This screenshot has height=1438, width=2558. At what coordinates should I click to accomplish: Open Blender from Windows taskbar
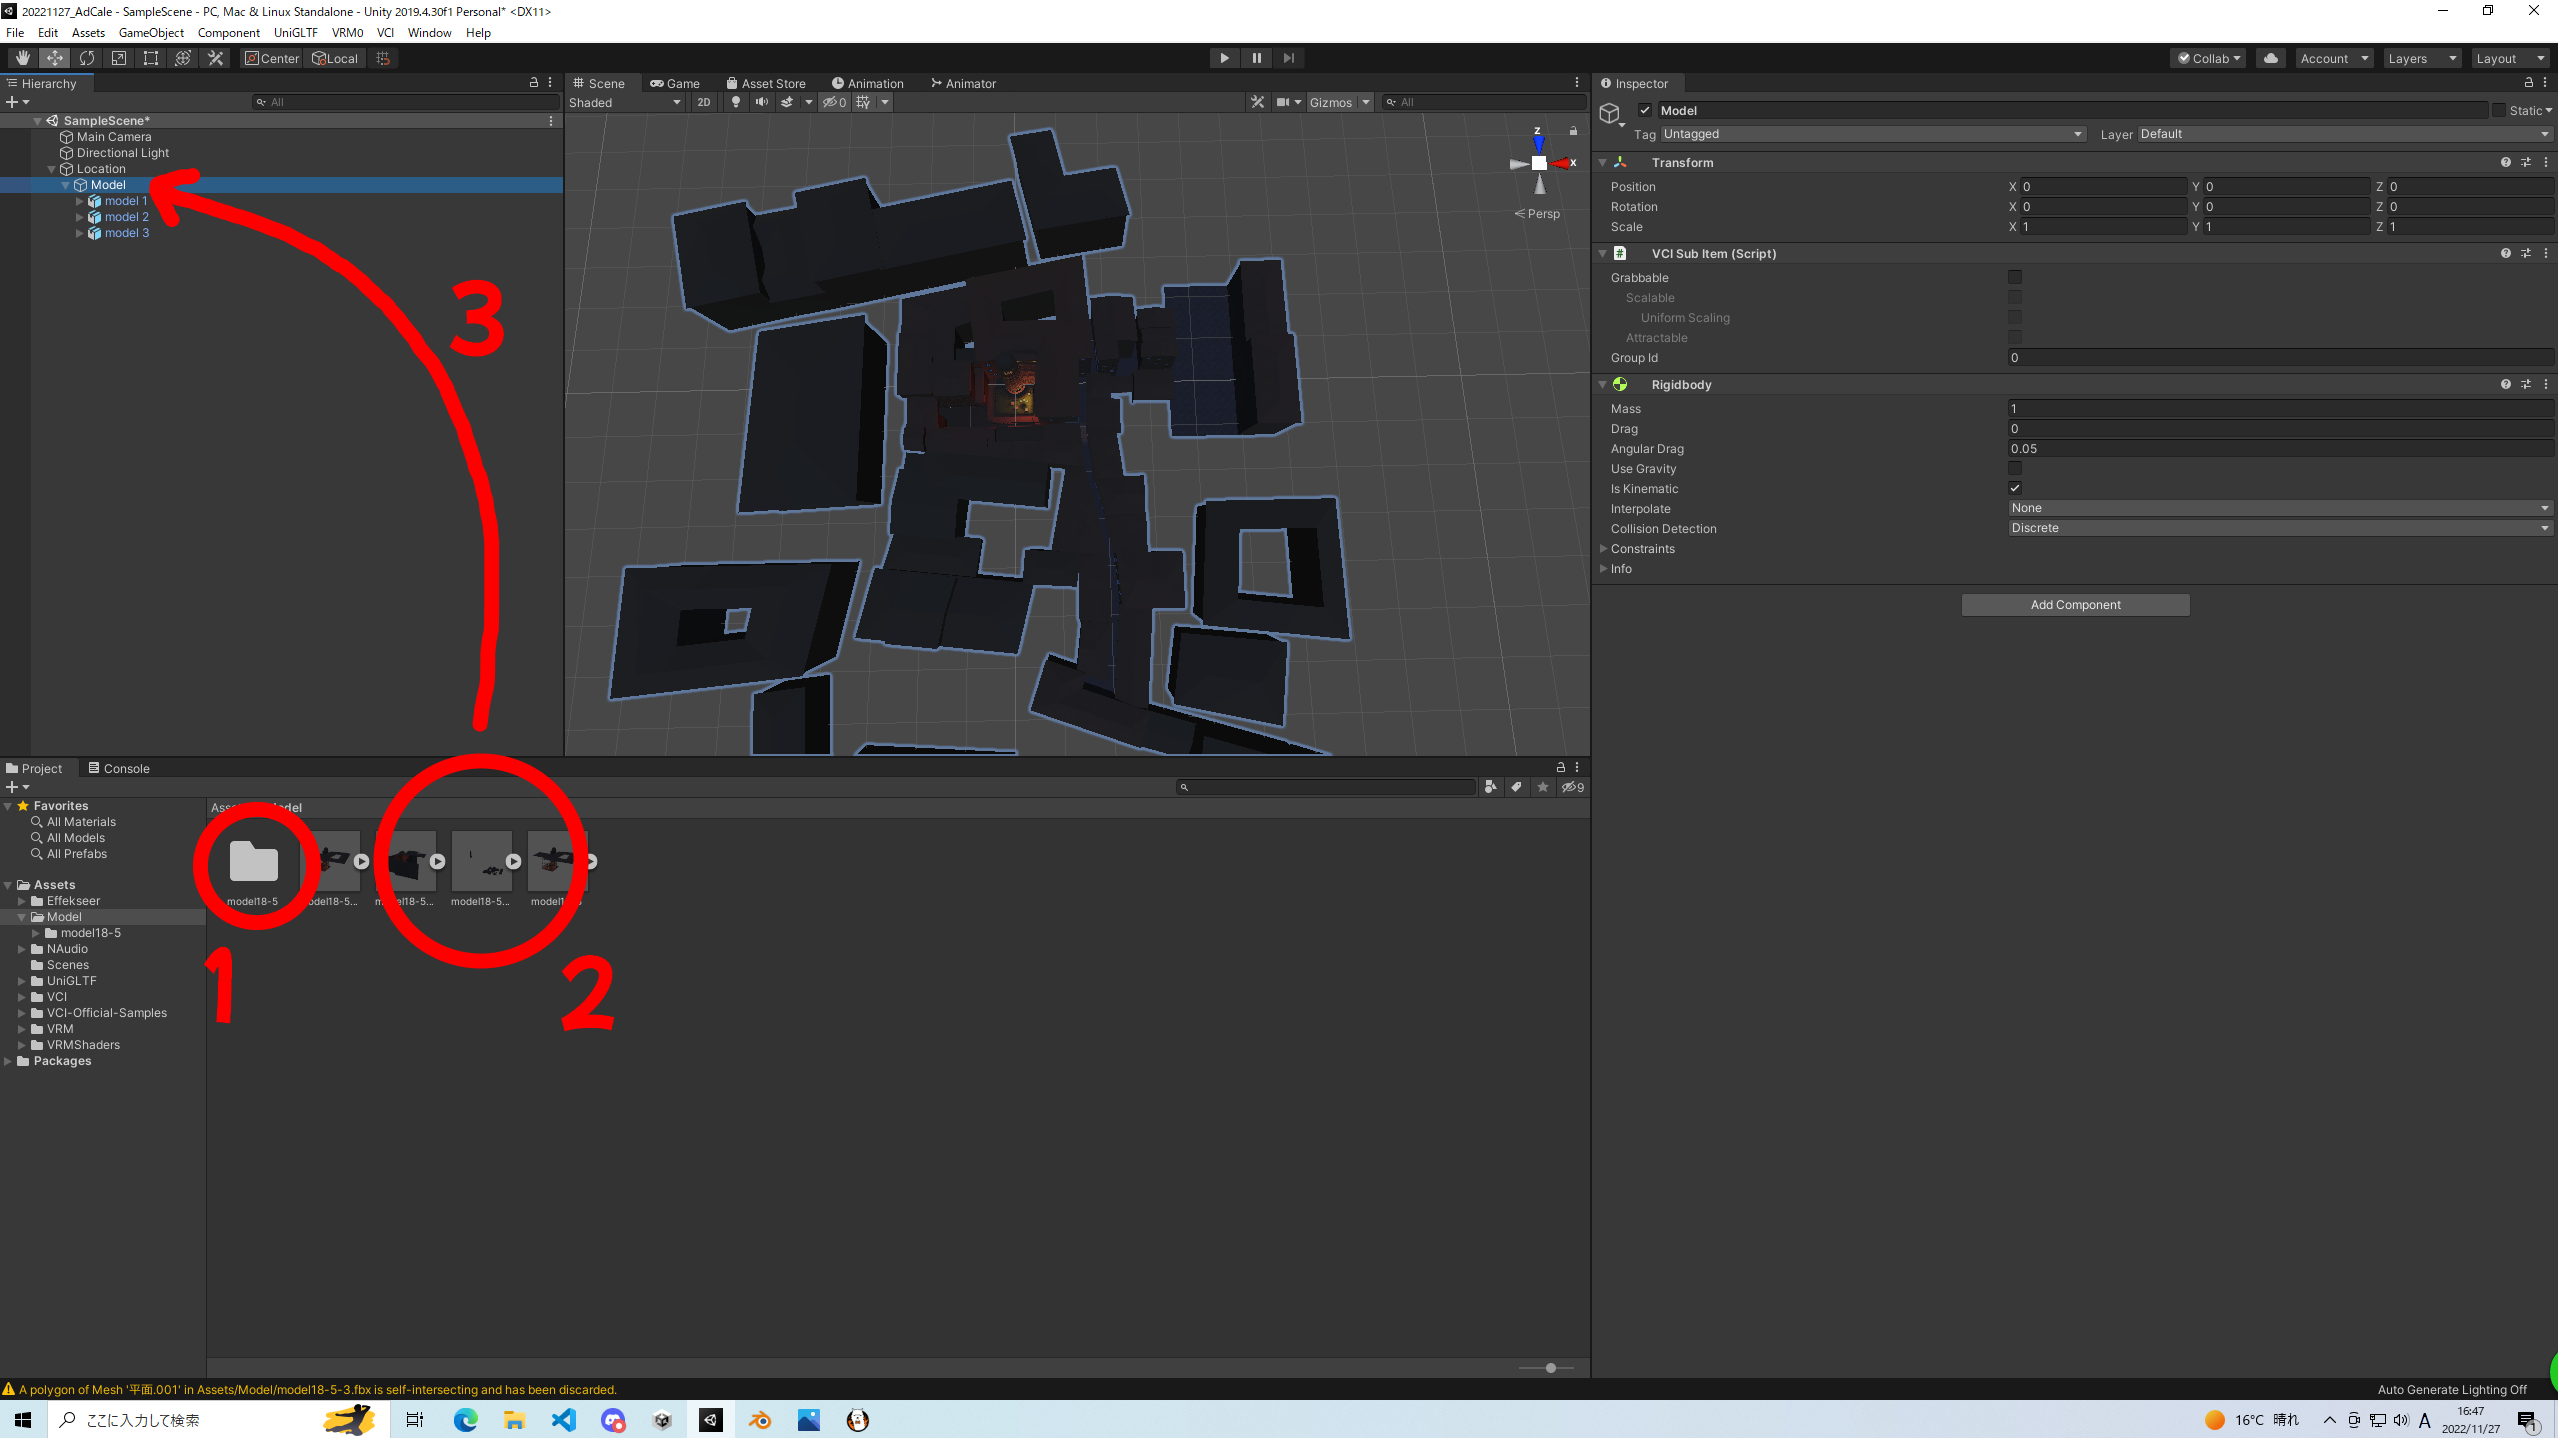(x=760, y=1420)
